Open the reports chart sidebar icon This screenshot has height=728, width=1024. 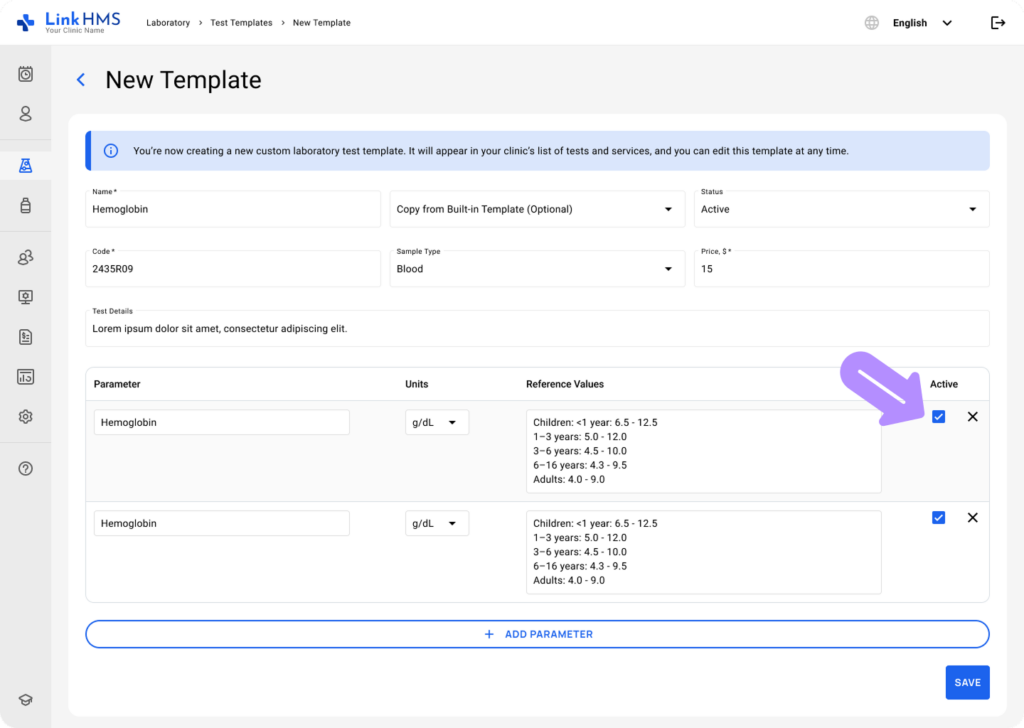click(25, 377)
